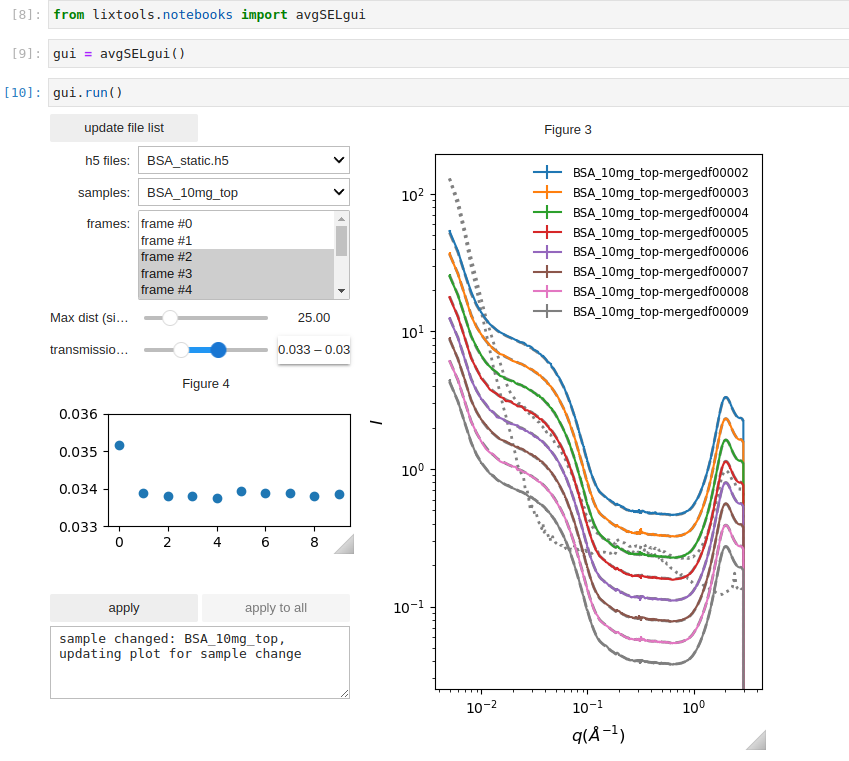This screenshot has width=849, height=761.
Task: Click the apply to all button
Action: tap(276, 608)
